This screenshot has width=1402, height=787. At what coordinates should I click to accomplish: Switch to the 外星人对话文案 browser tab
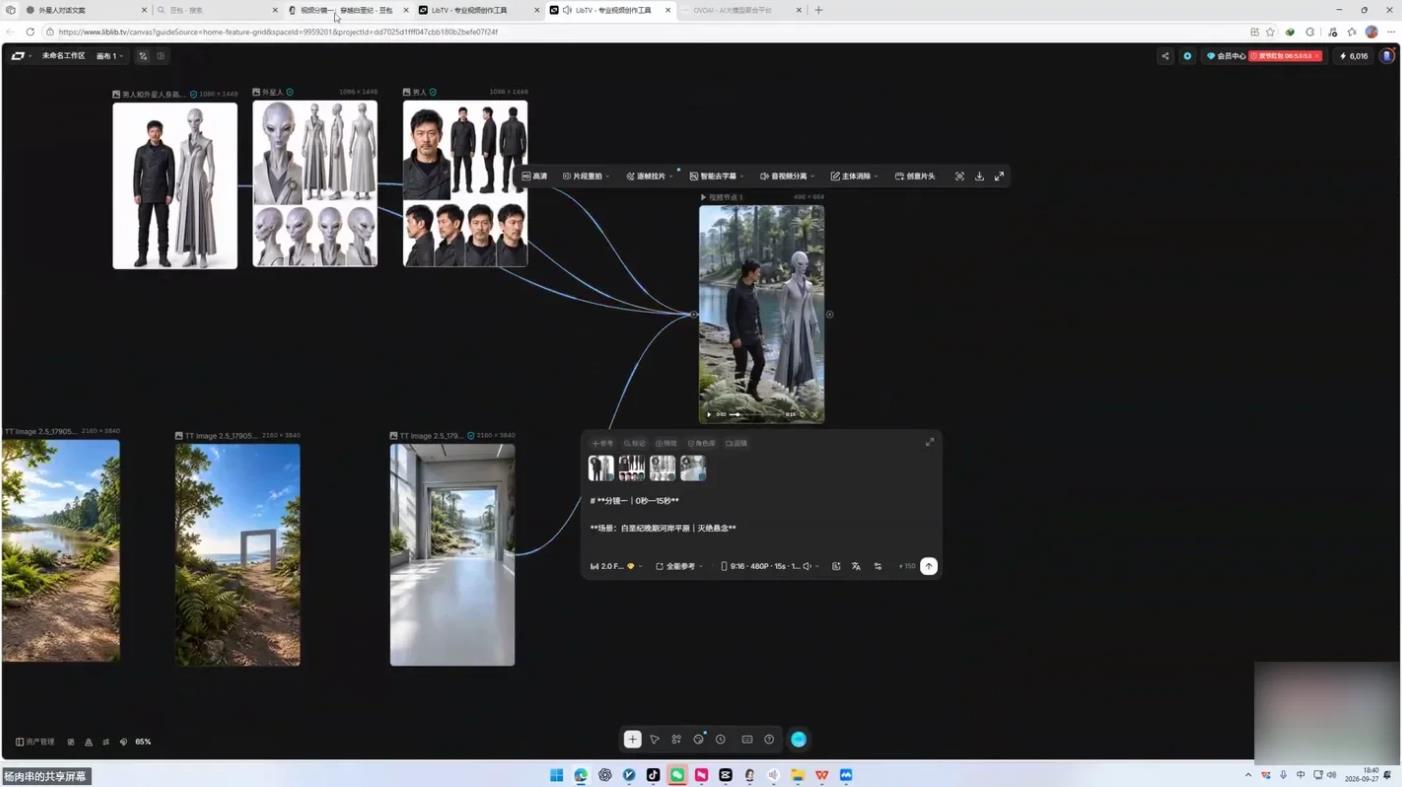click(x=84, y=10)
